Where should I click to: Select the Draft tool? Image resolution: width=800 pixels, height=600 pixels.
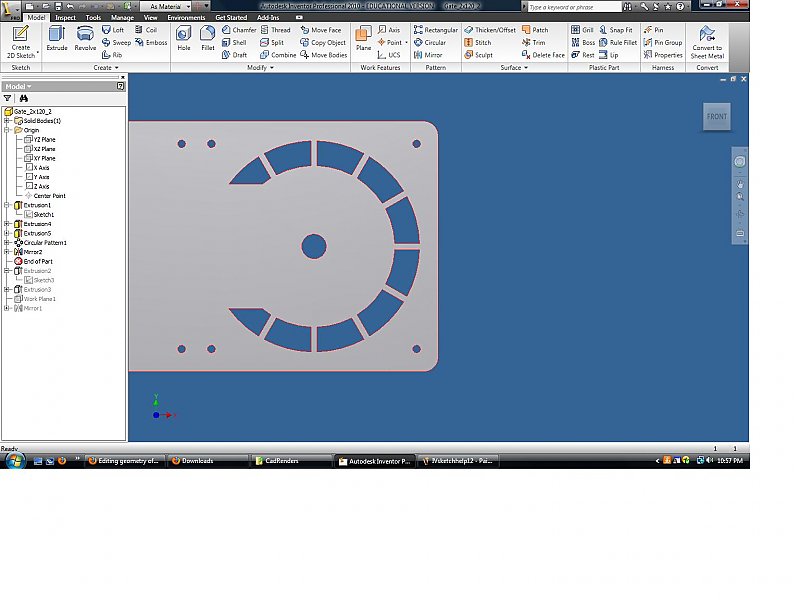point(235,55)
